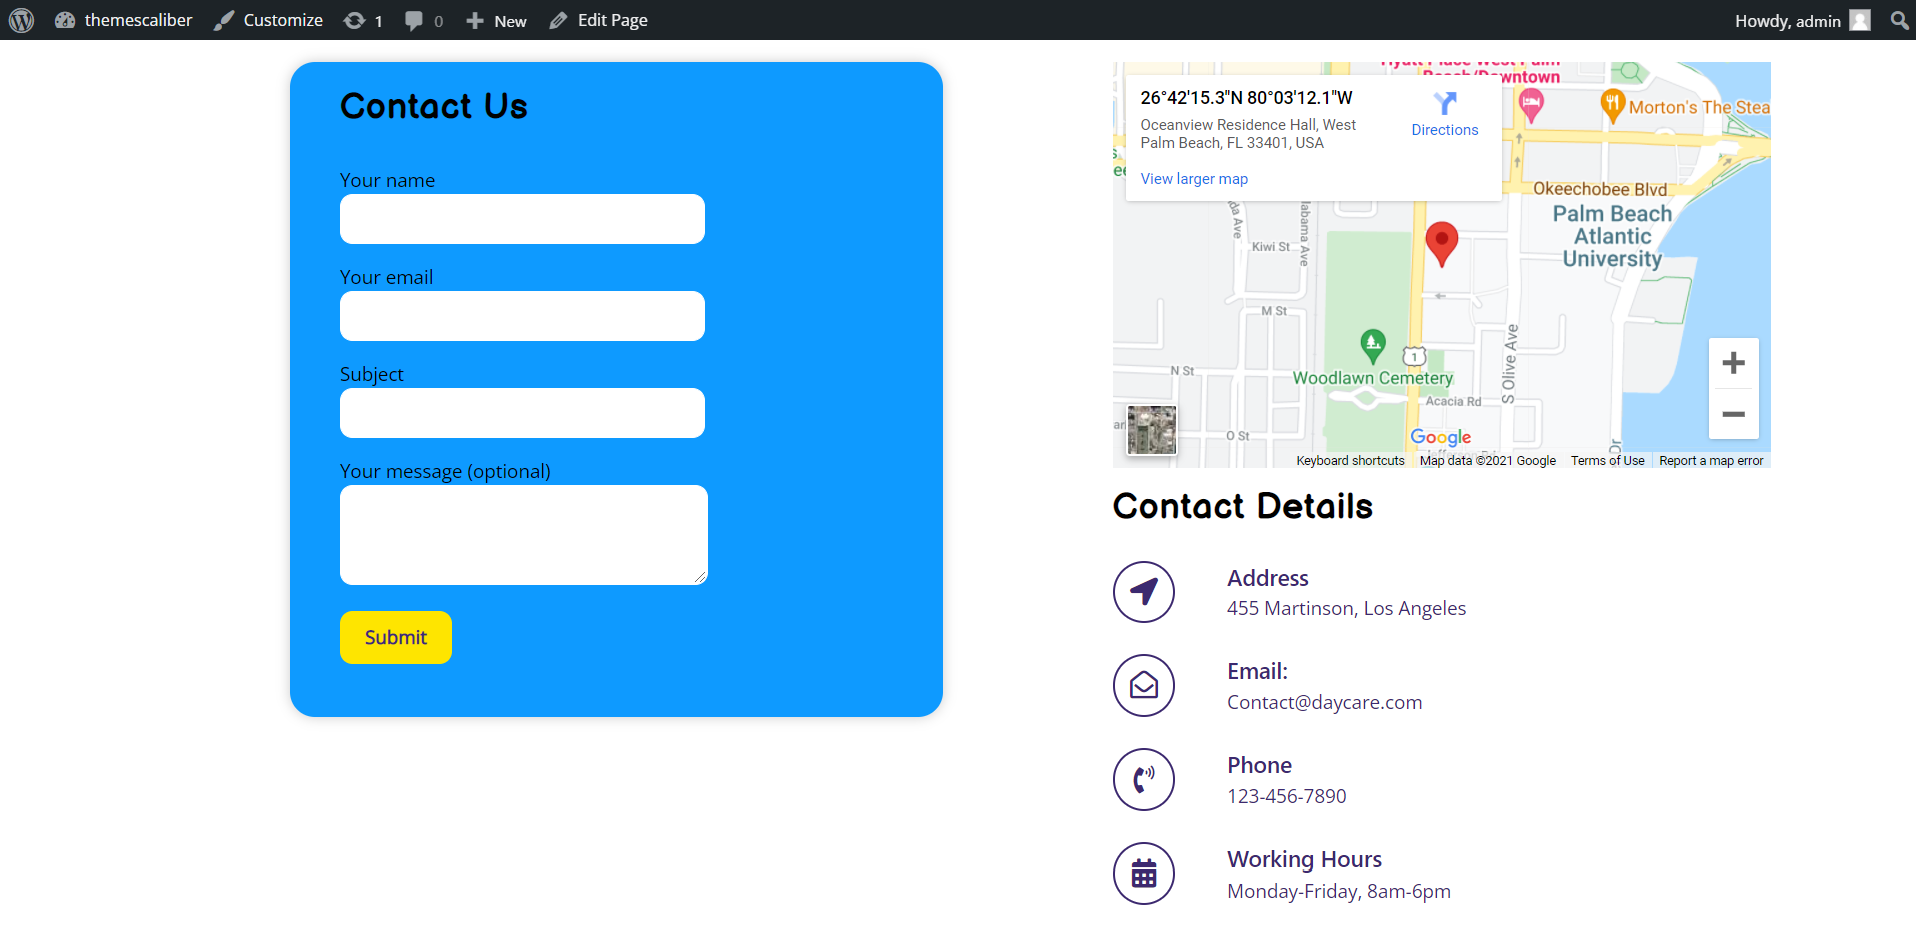Screen dimensions: 1916x932
Task: Open the comments bubble icon
Action: pos(423,20)
